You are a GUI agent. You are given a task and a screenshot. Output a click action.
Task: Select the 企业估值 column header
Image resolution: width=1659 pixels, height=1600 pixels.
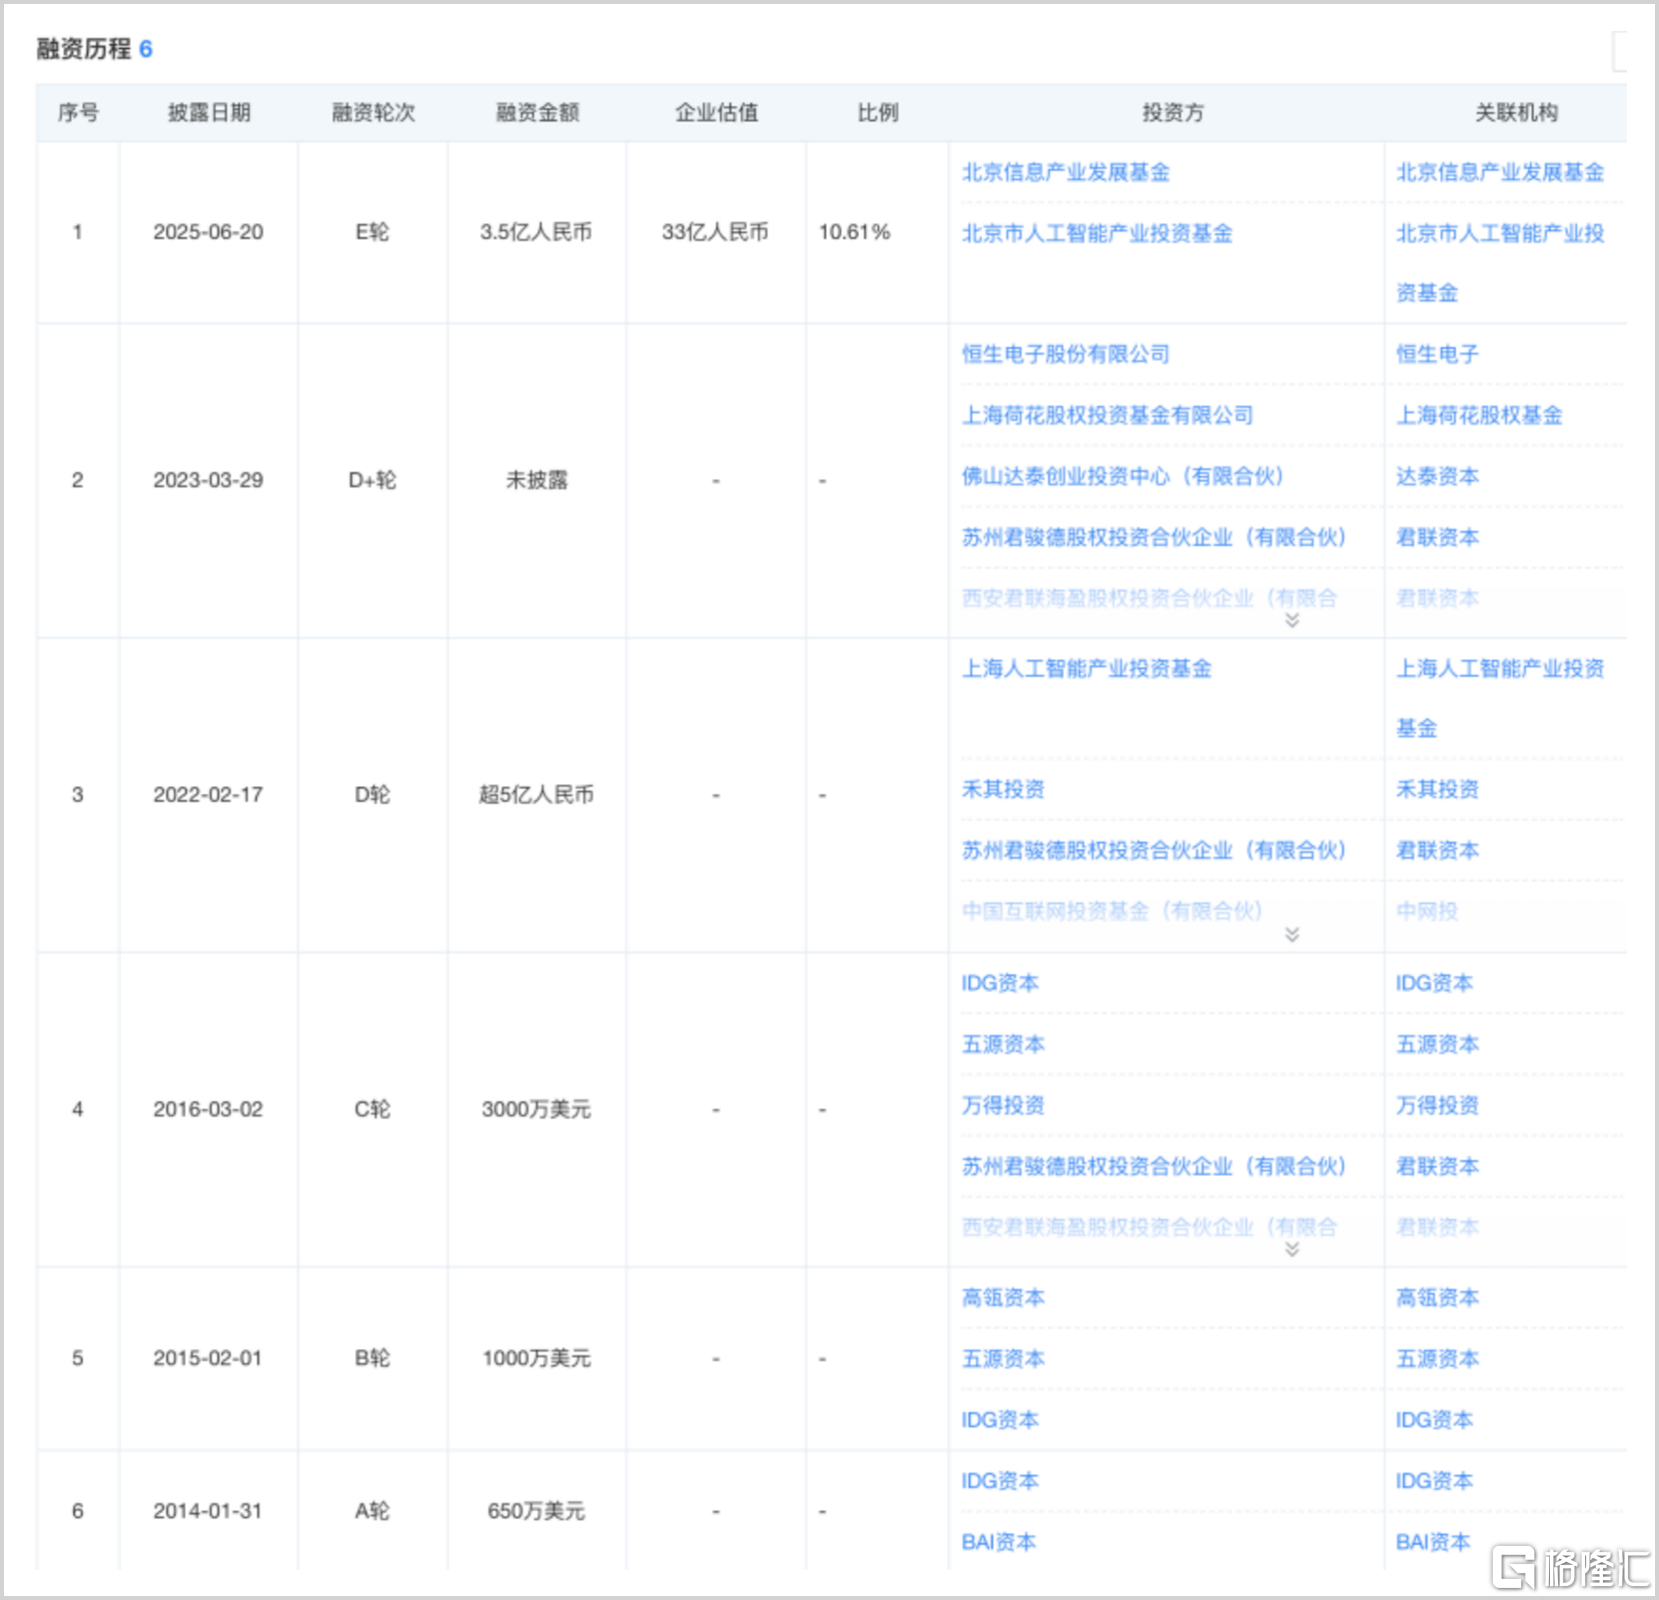(x=716, y=112)
